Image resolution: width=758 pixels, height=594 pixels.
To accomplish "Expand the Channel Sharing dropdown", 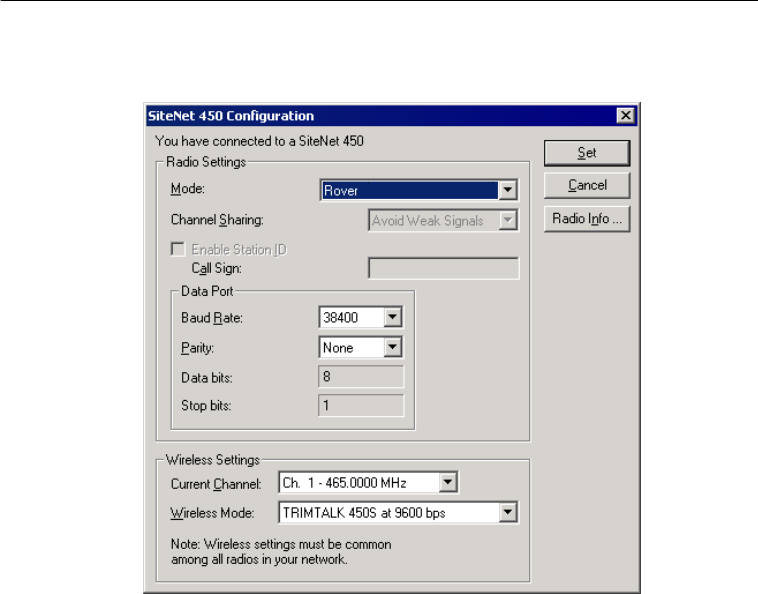I will (x=508, y=220).
